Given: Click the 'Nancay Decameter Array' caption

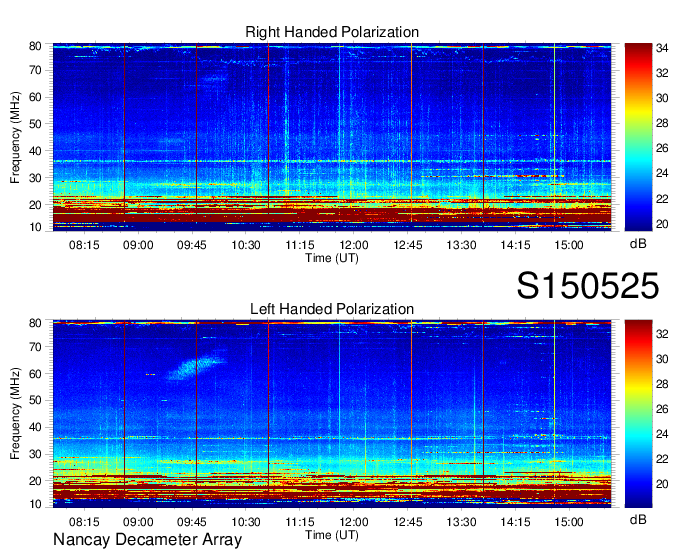Looking at the screenshot, I should point(147,539).
